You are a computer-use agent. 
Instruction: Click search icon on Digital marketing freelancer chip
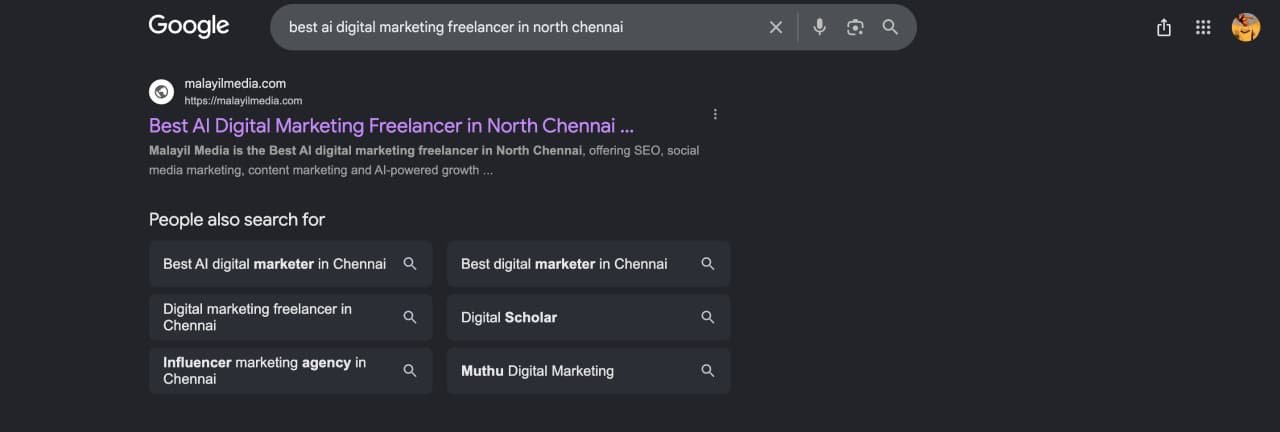click(x=410, y=317)
